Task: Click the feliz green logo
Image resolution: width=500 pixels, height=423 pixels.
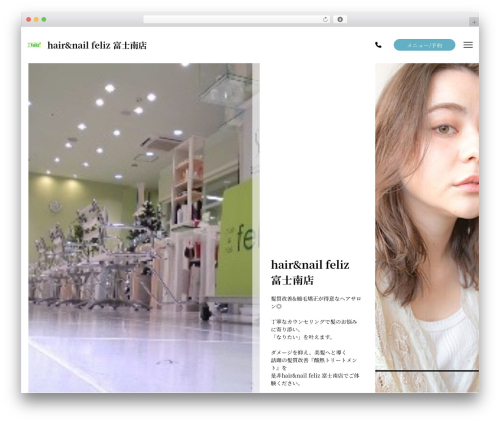Action: pyautogui.click(x=34, y=45)
